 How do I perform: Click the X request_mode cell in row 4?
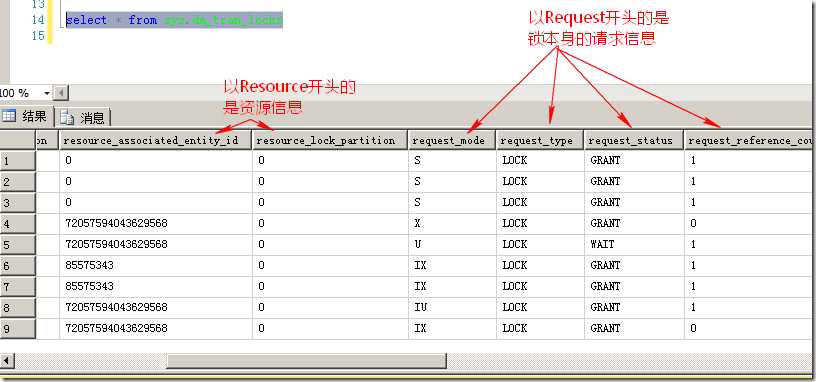click(x=452, y=224)
